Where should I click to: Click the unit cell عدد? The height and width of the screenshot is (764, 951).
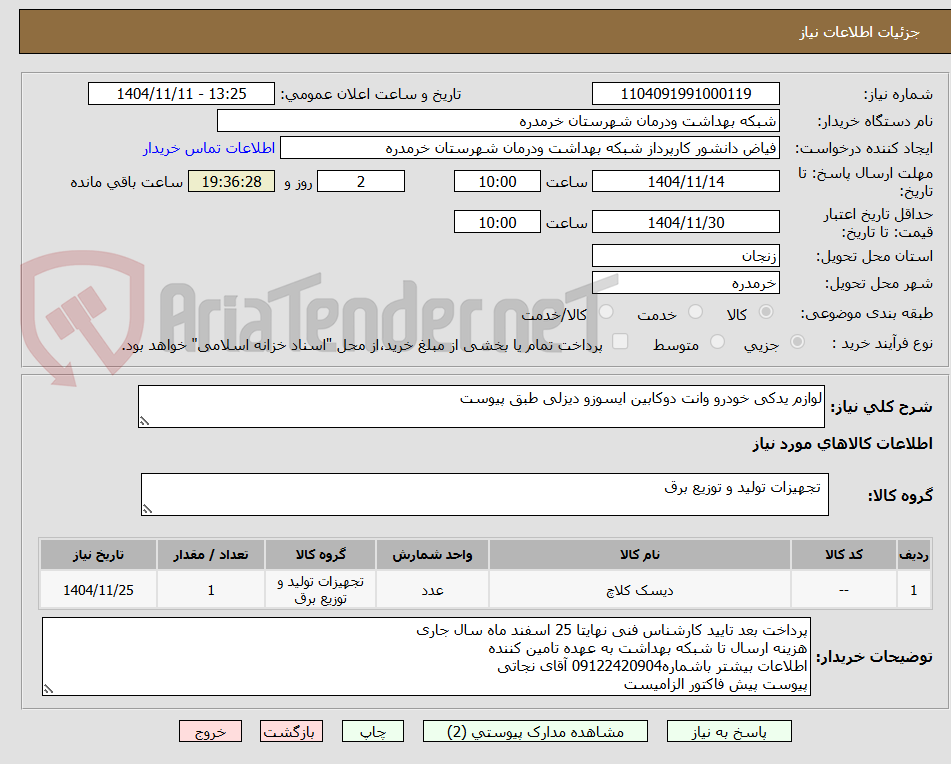[x=432, y=590]
